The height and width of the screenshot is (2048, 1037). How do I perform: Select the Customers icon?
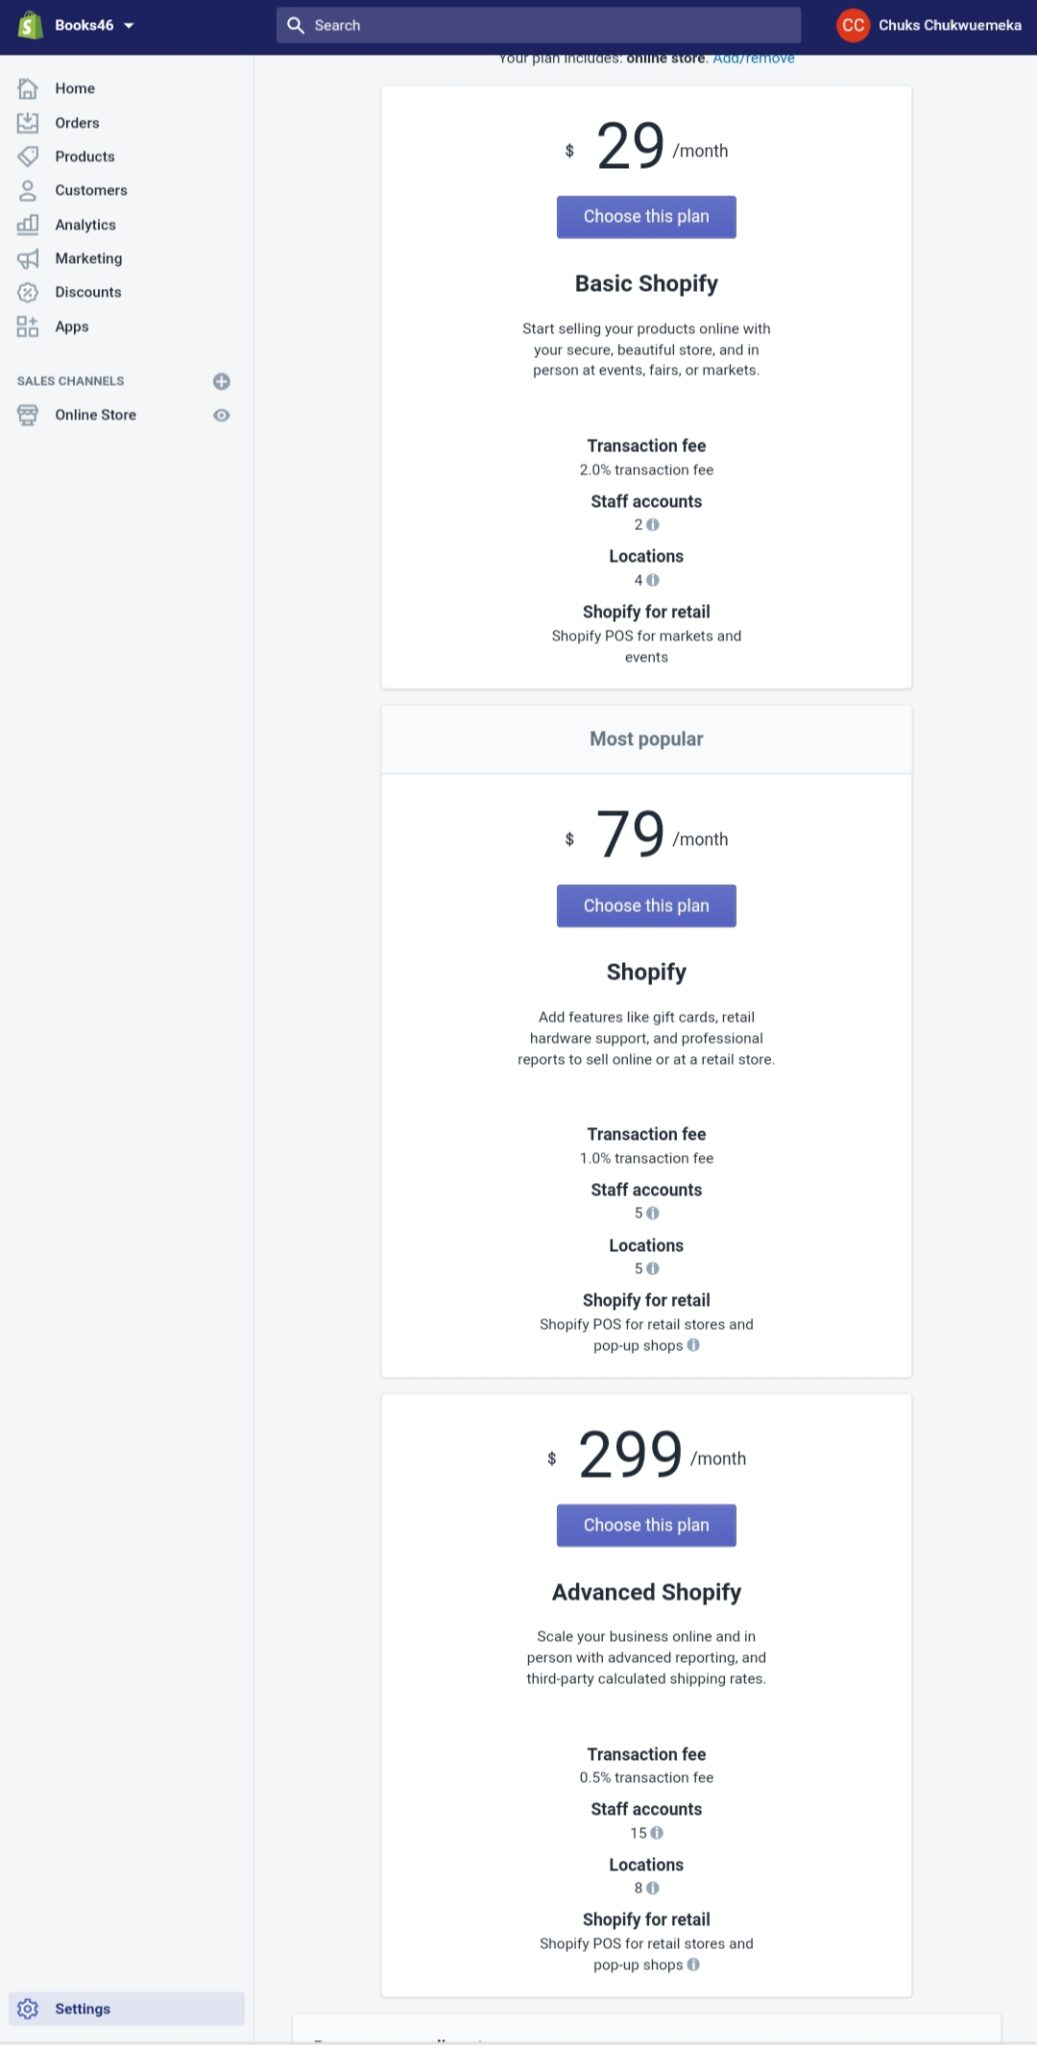pos(27,190)
